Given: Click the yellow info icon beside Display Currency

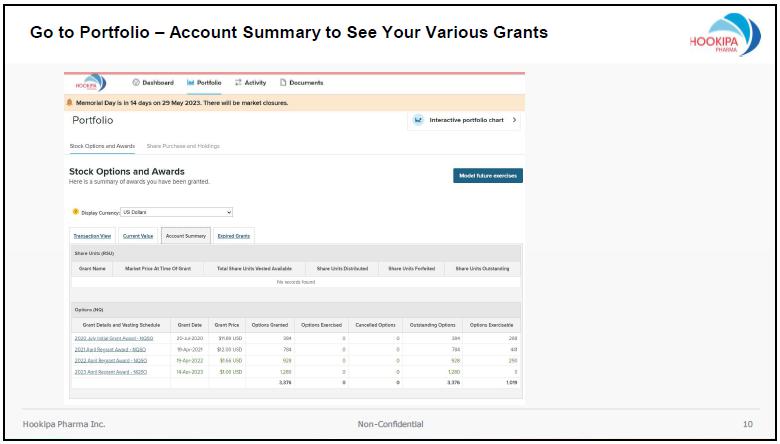Looking at the screenshot, I should tap(75, 212).
